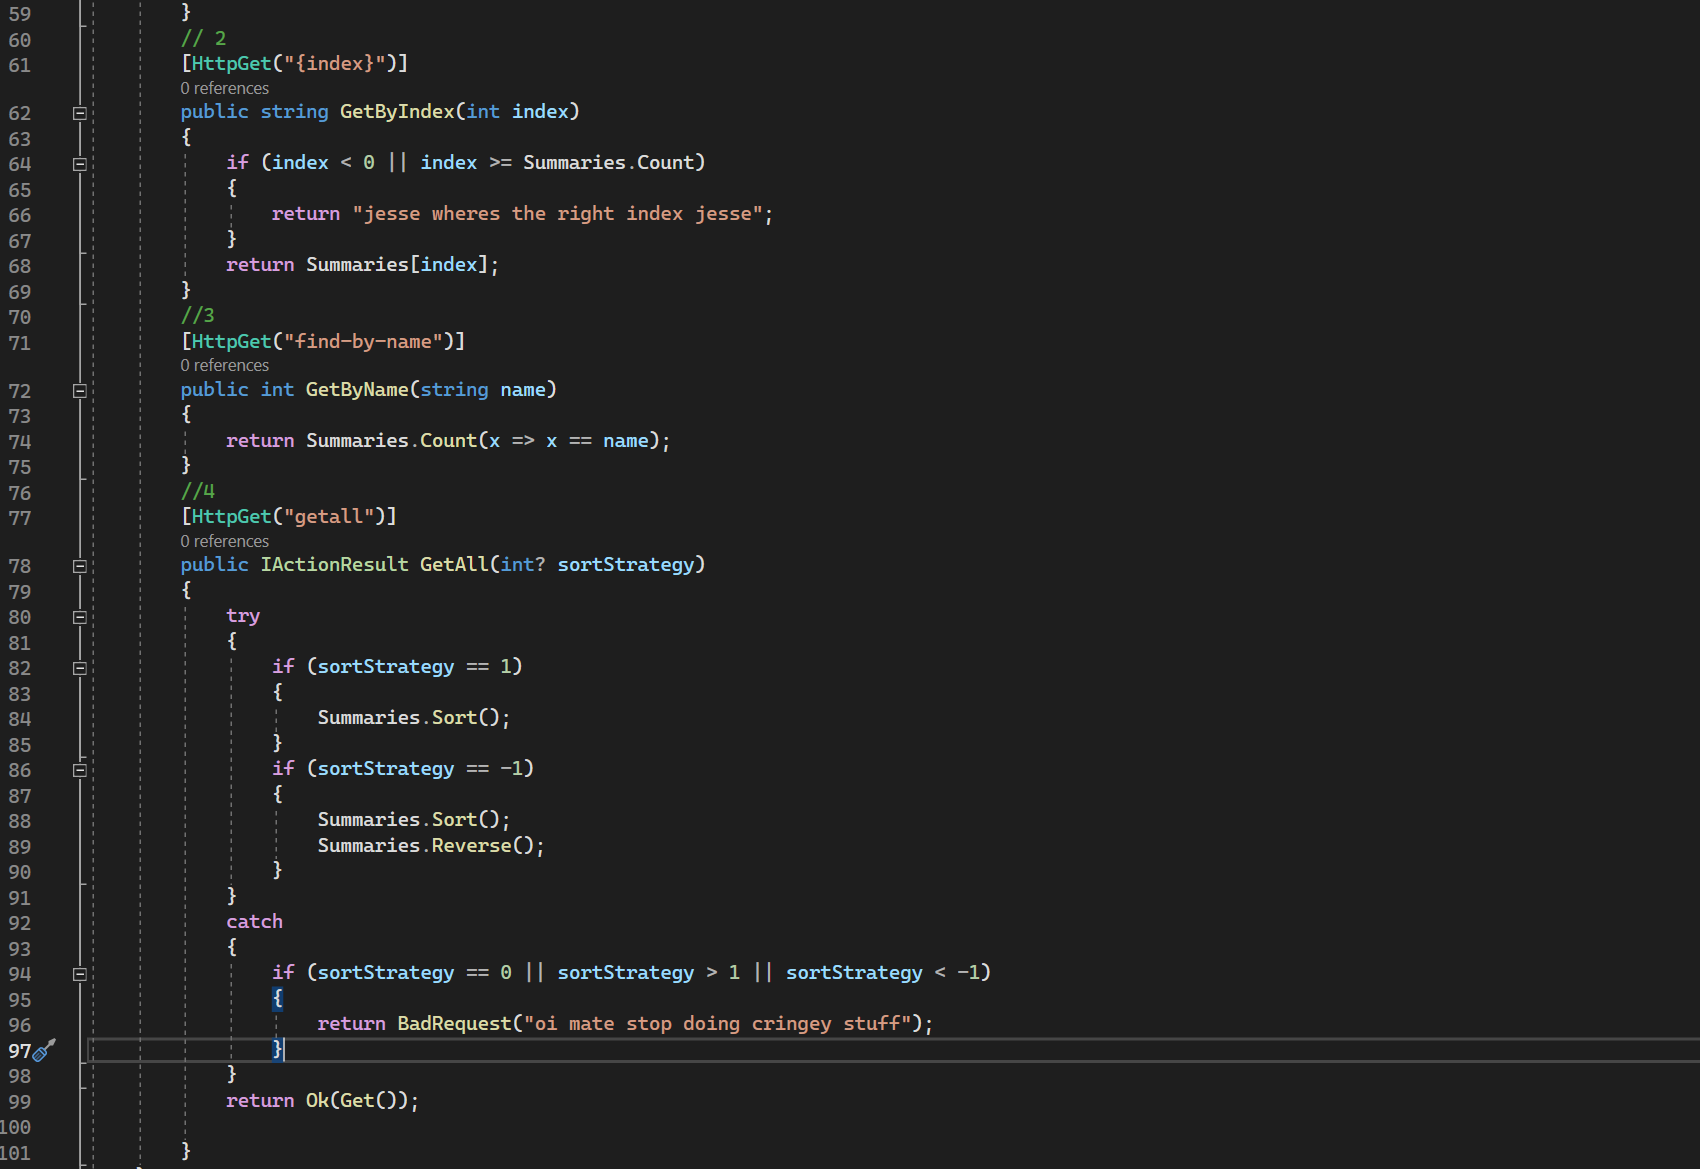
Task: Collapse the GetByIndex method fold marker
Action: point(79,113)
